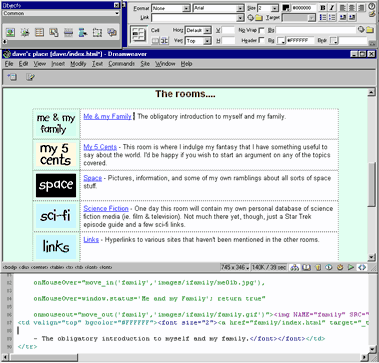Open the Format dropdown
379x363 pixels.
(187, 8)
